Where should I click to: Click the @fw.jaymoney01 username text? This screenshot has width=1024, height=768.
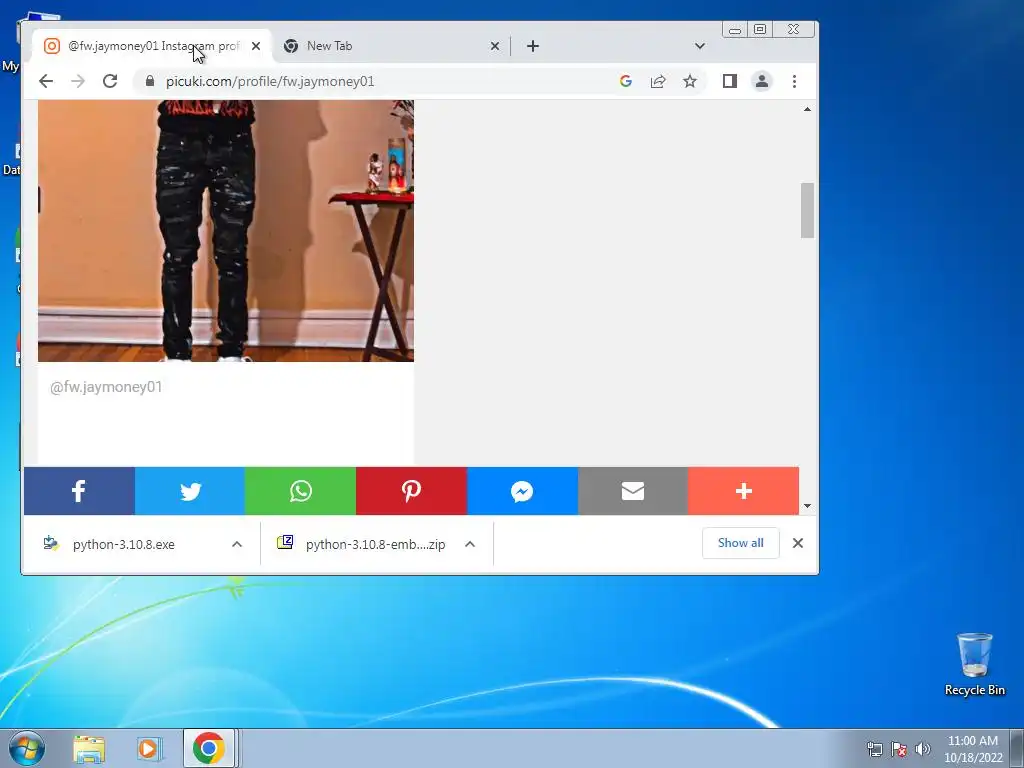pyautogui.click(x=106, y=387)
